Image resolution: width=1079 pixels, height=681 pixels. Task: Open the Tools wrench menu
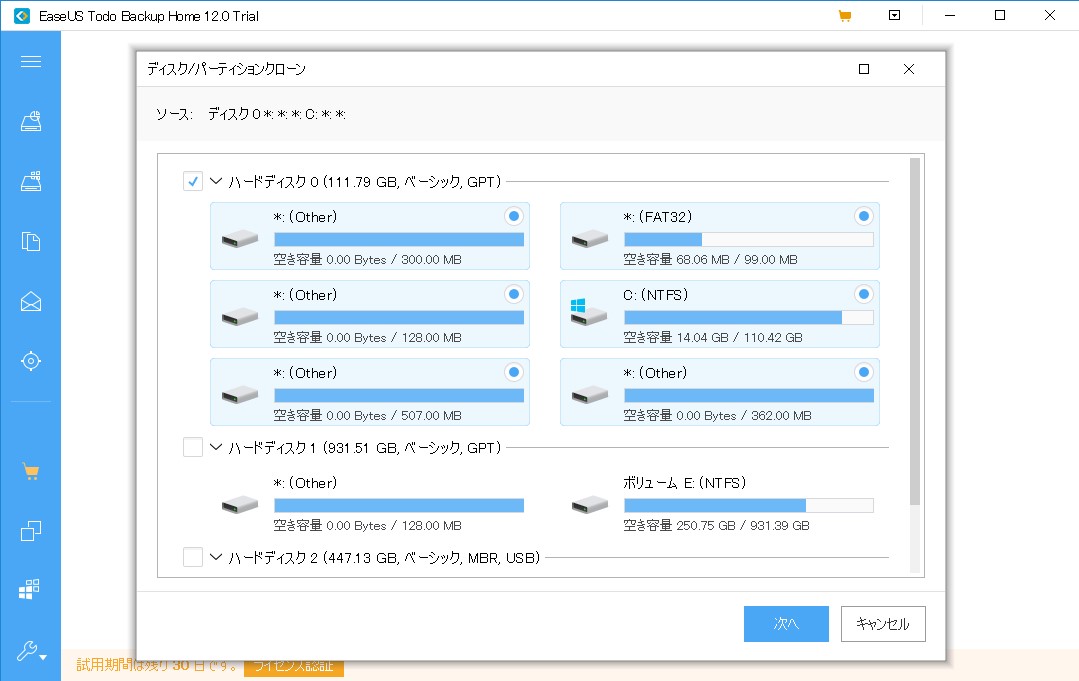[31, 651]
